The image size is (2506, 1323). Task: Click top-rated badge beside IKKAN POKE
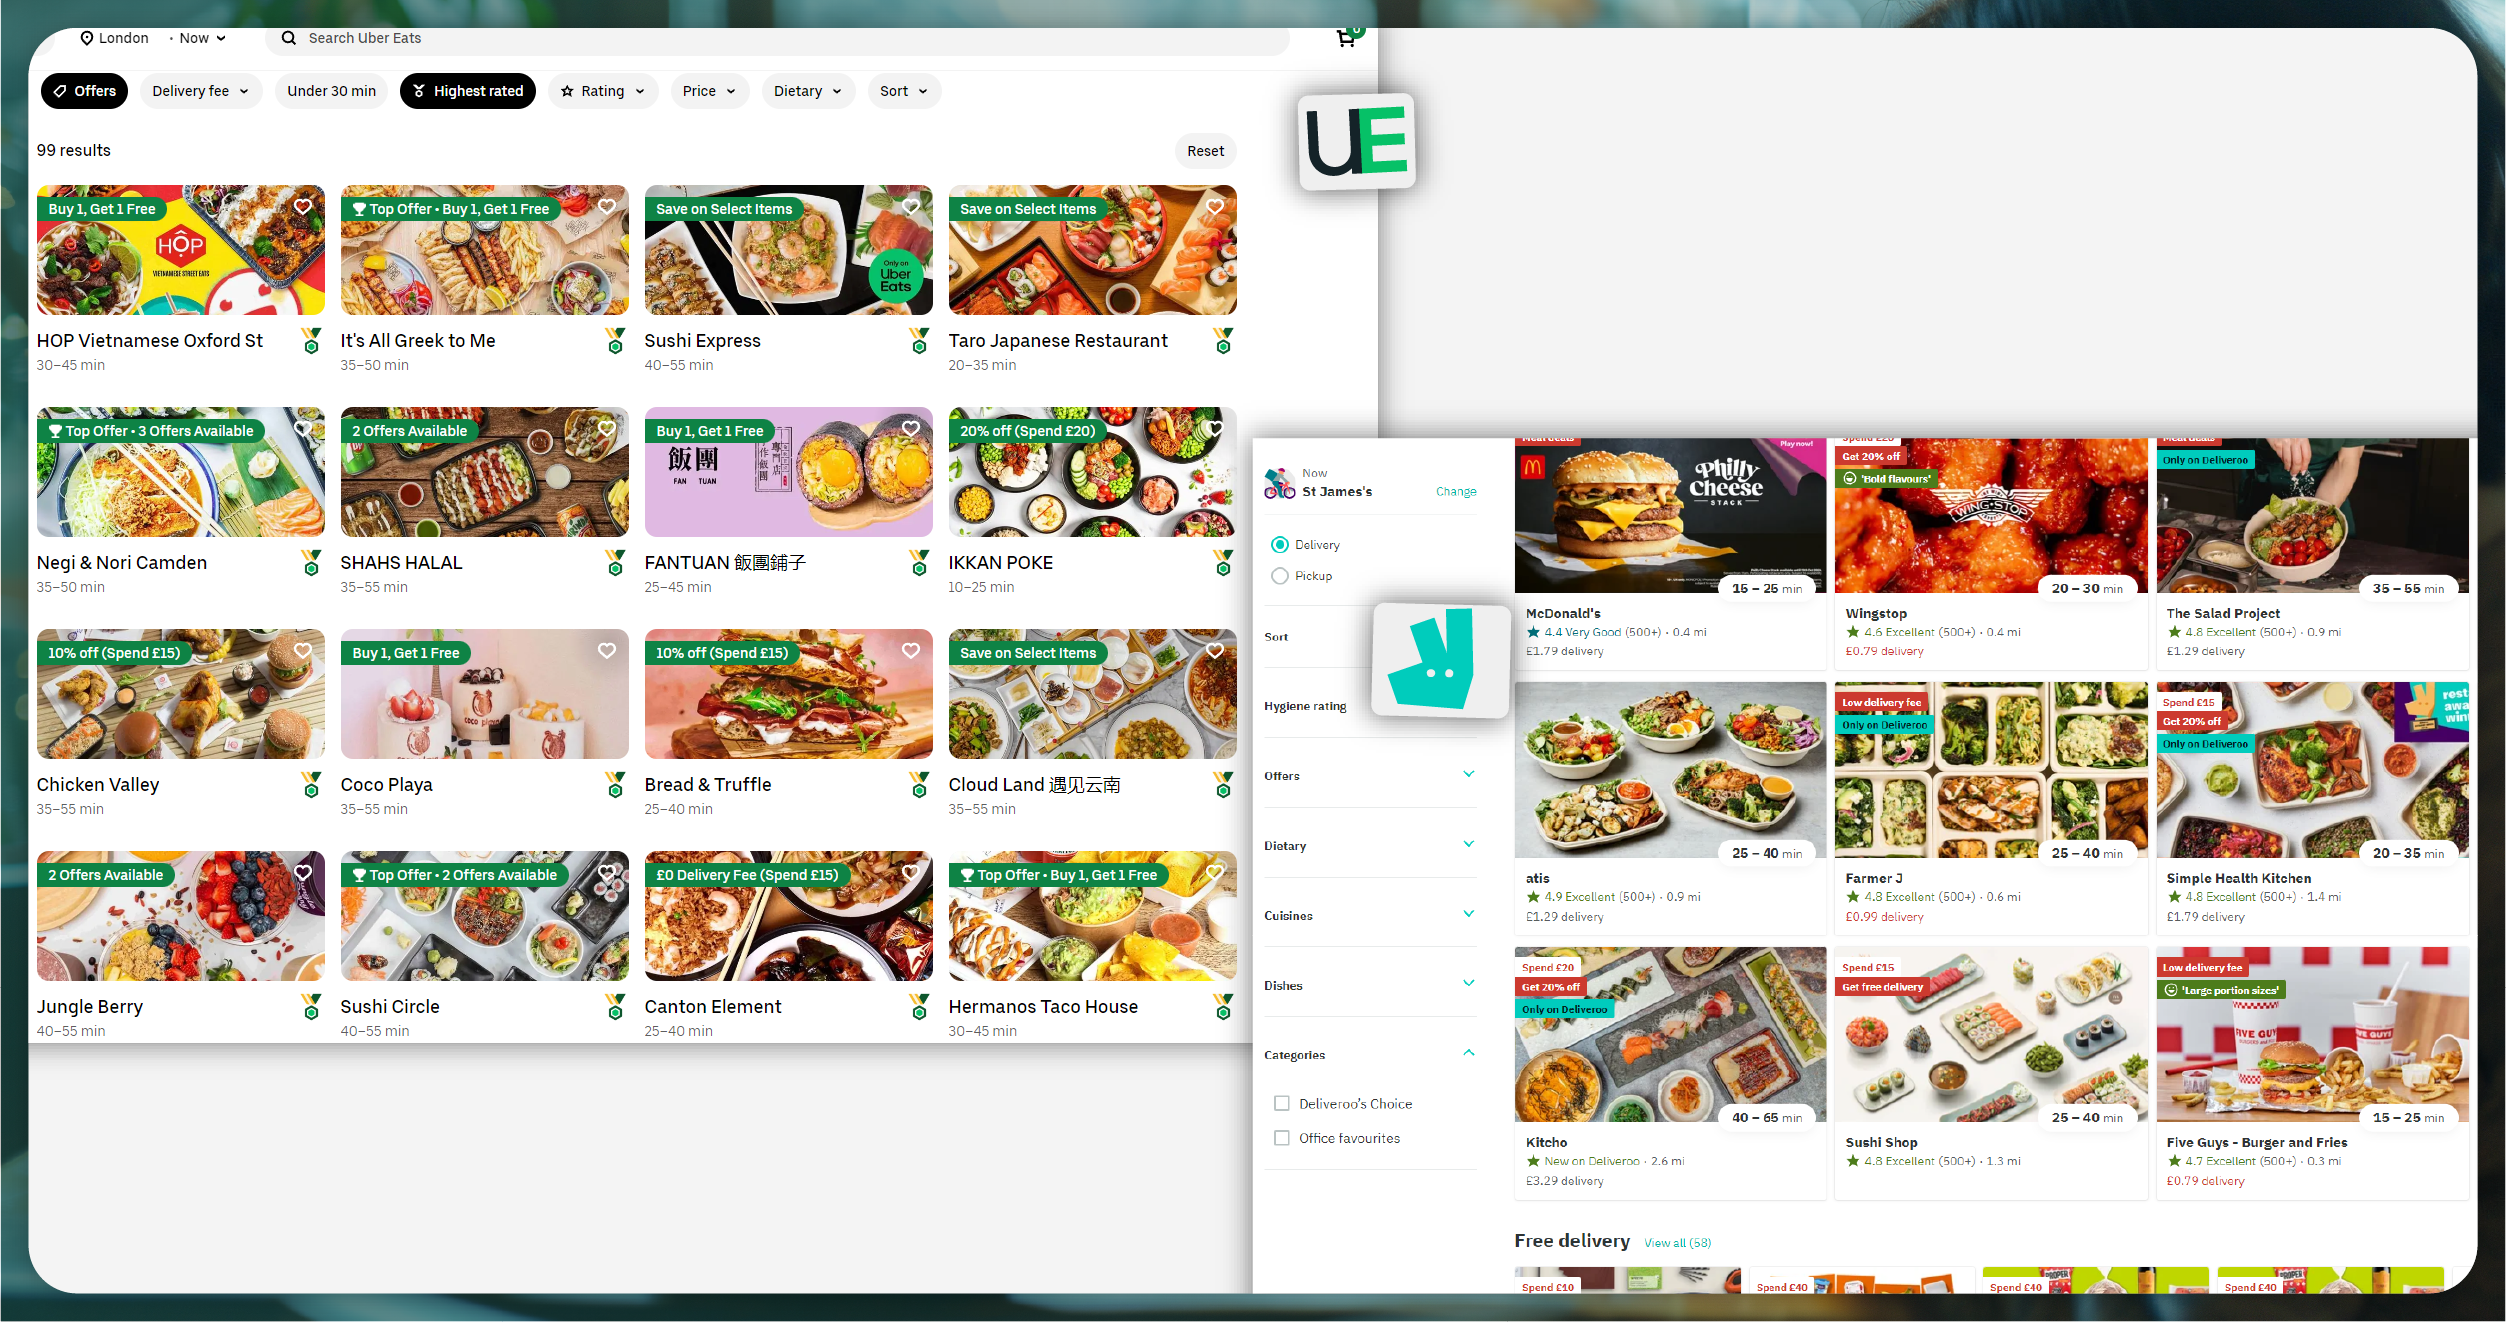pos(1223,563)
